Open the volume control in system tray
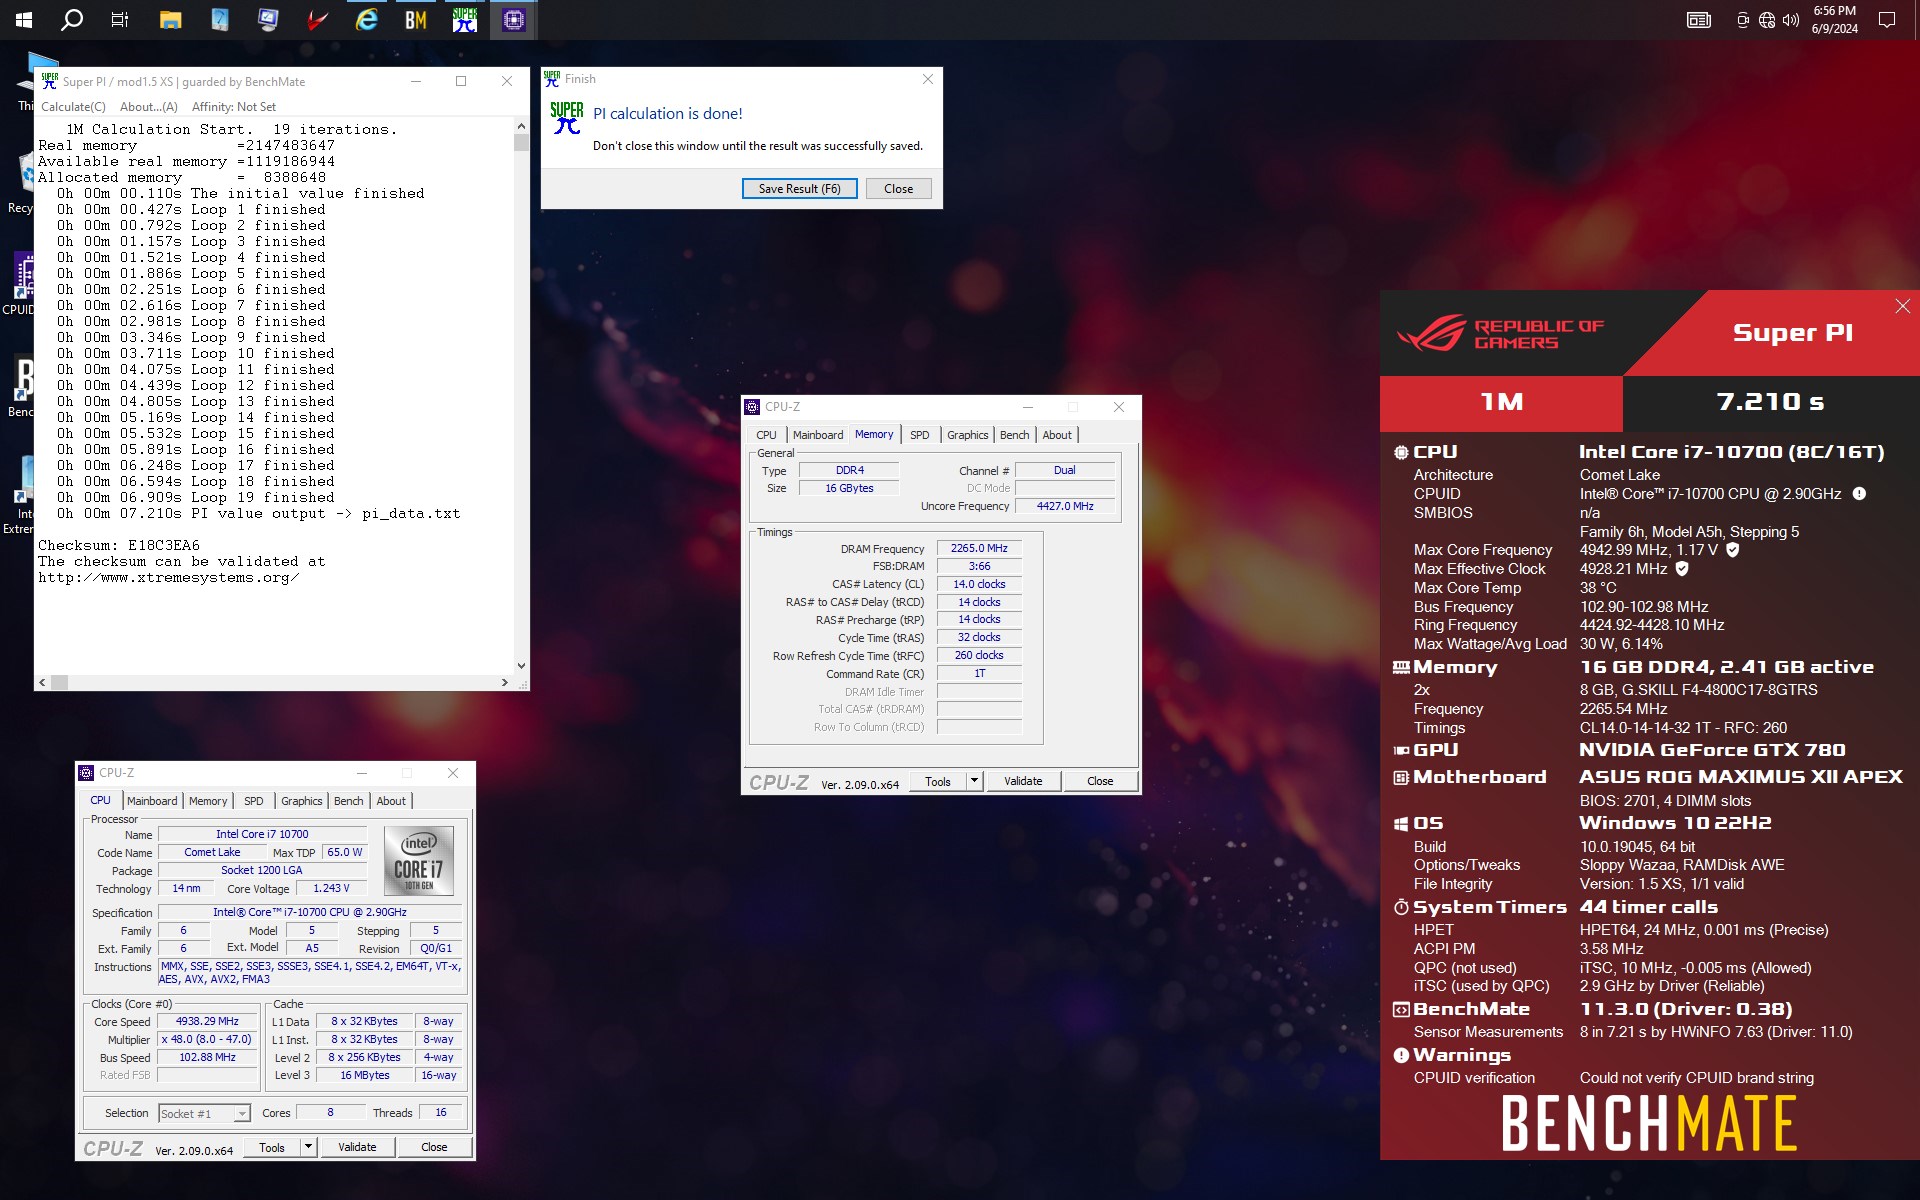This screenshot has width=1920, height=1200. point(1791,20)
